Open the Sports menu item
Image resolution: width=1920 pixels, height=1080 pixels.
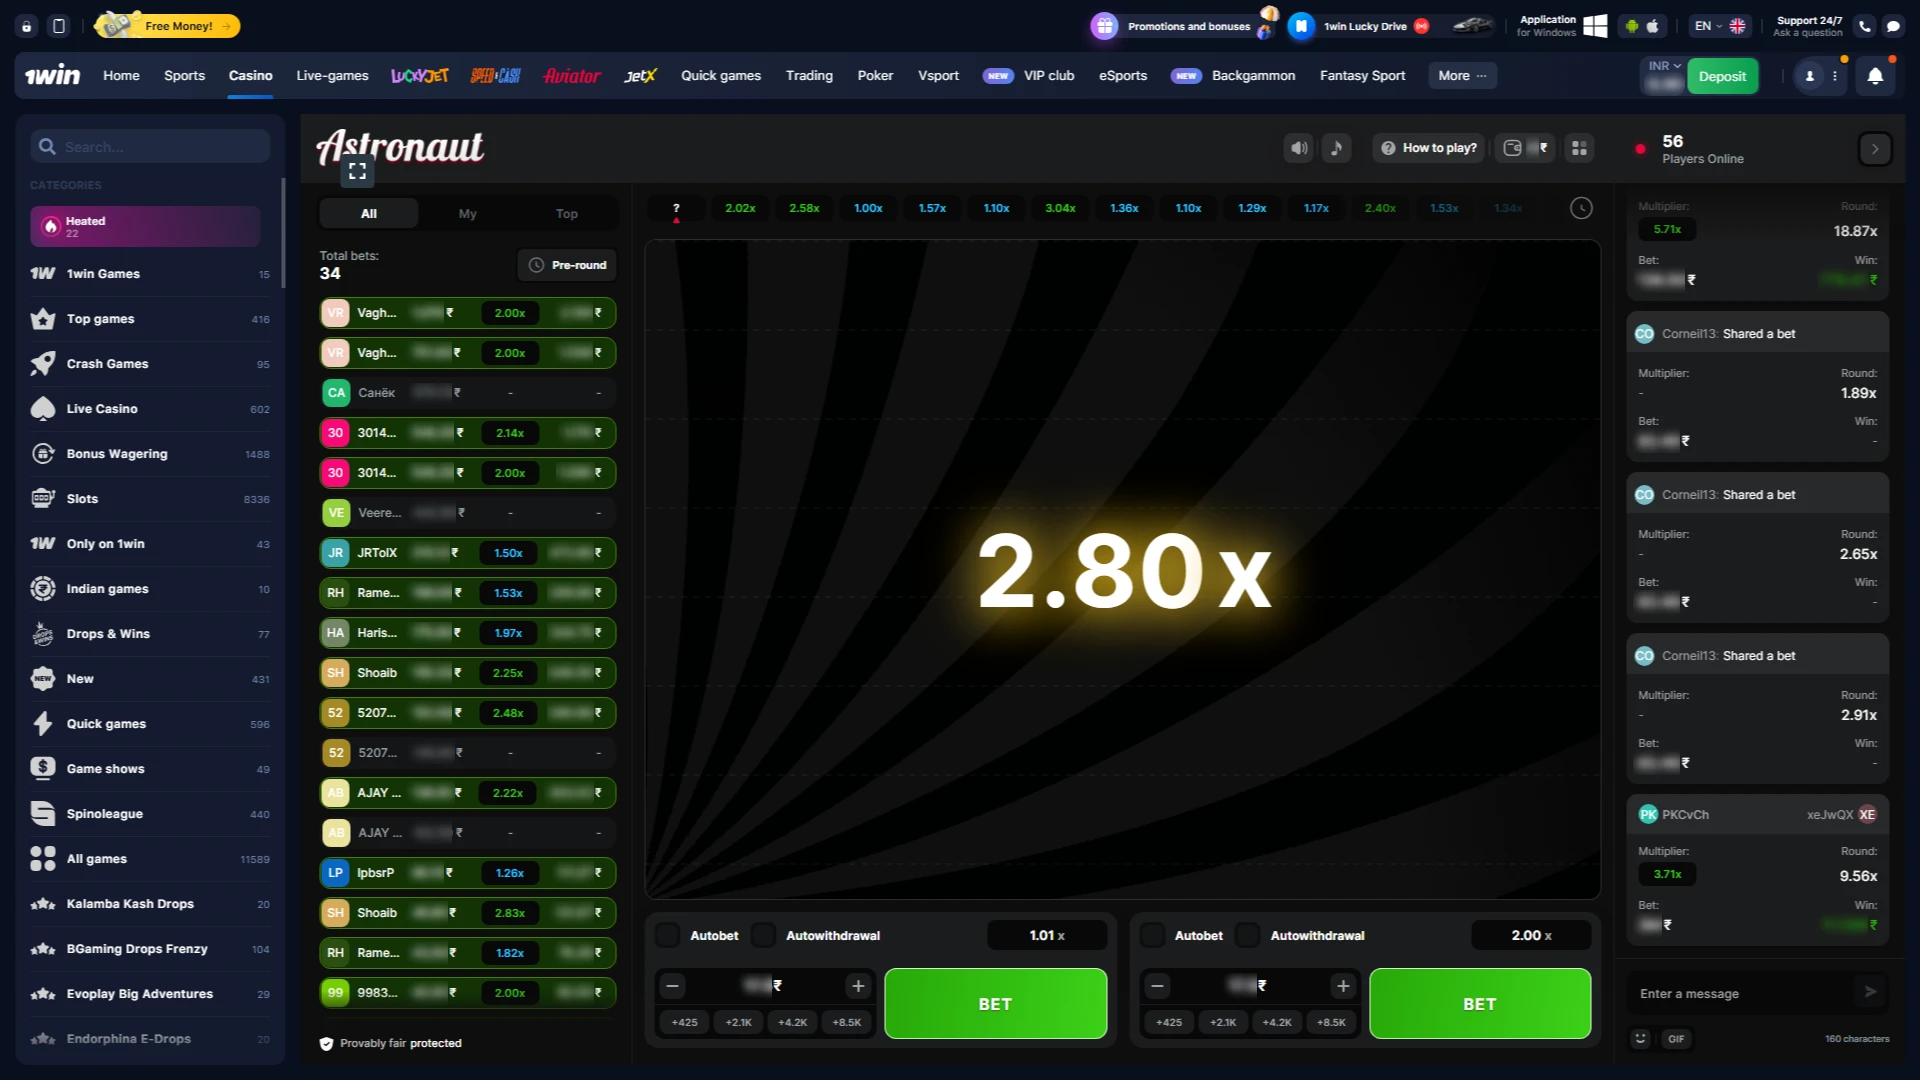click(184, 76)
